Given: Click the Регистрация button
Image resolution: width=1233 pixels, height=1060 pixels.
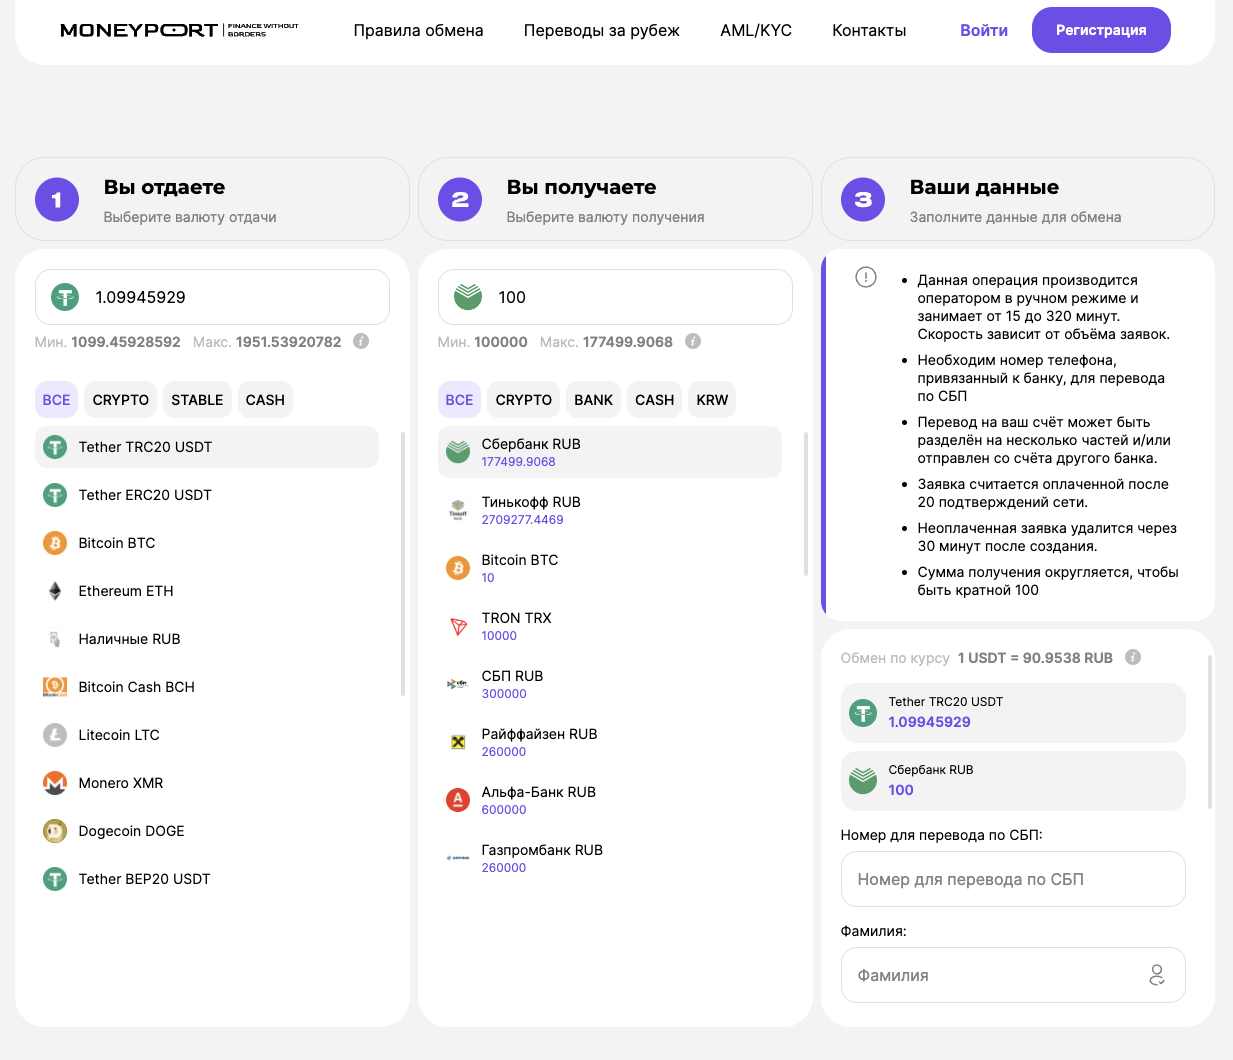Looking at the screenshot, I should point(1101,30).
